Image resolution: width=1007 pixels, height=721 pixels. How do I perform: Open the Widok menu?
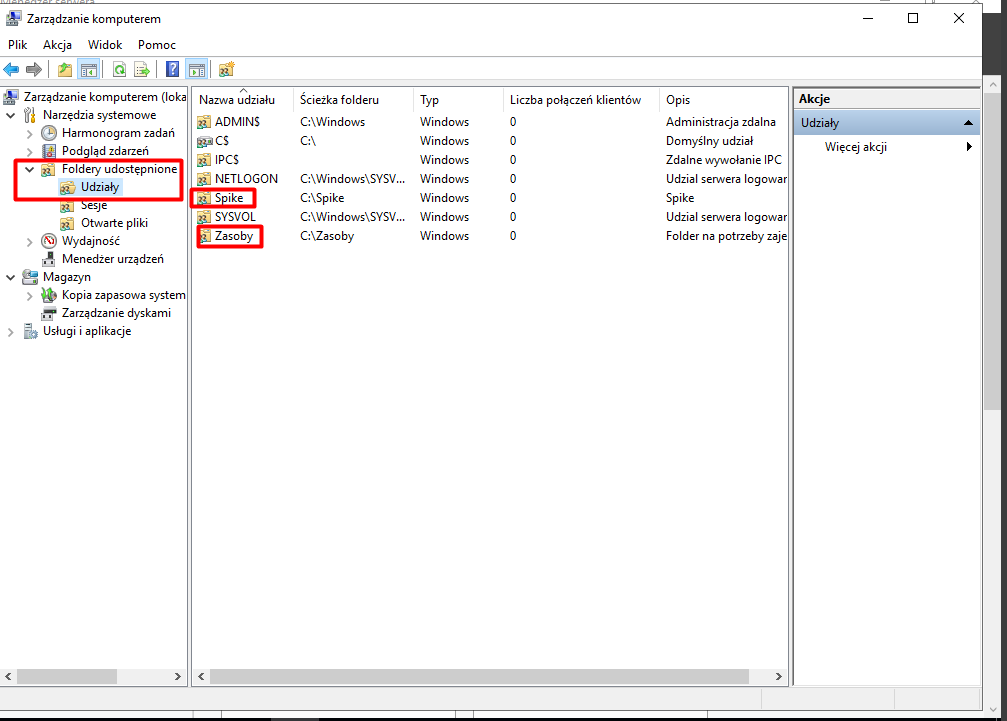click(105, 45)
